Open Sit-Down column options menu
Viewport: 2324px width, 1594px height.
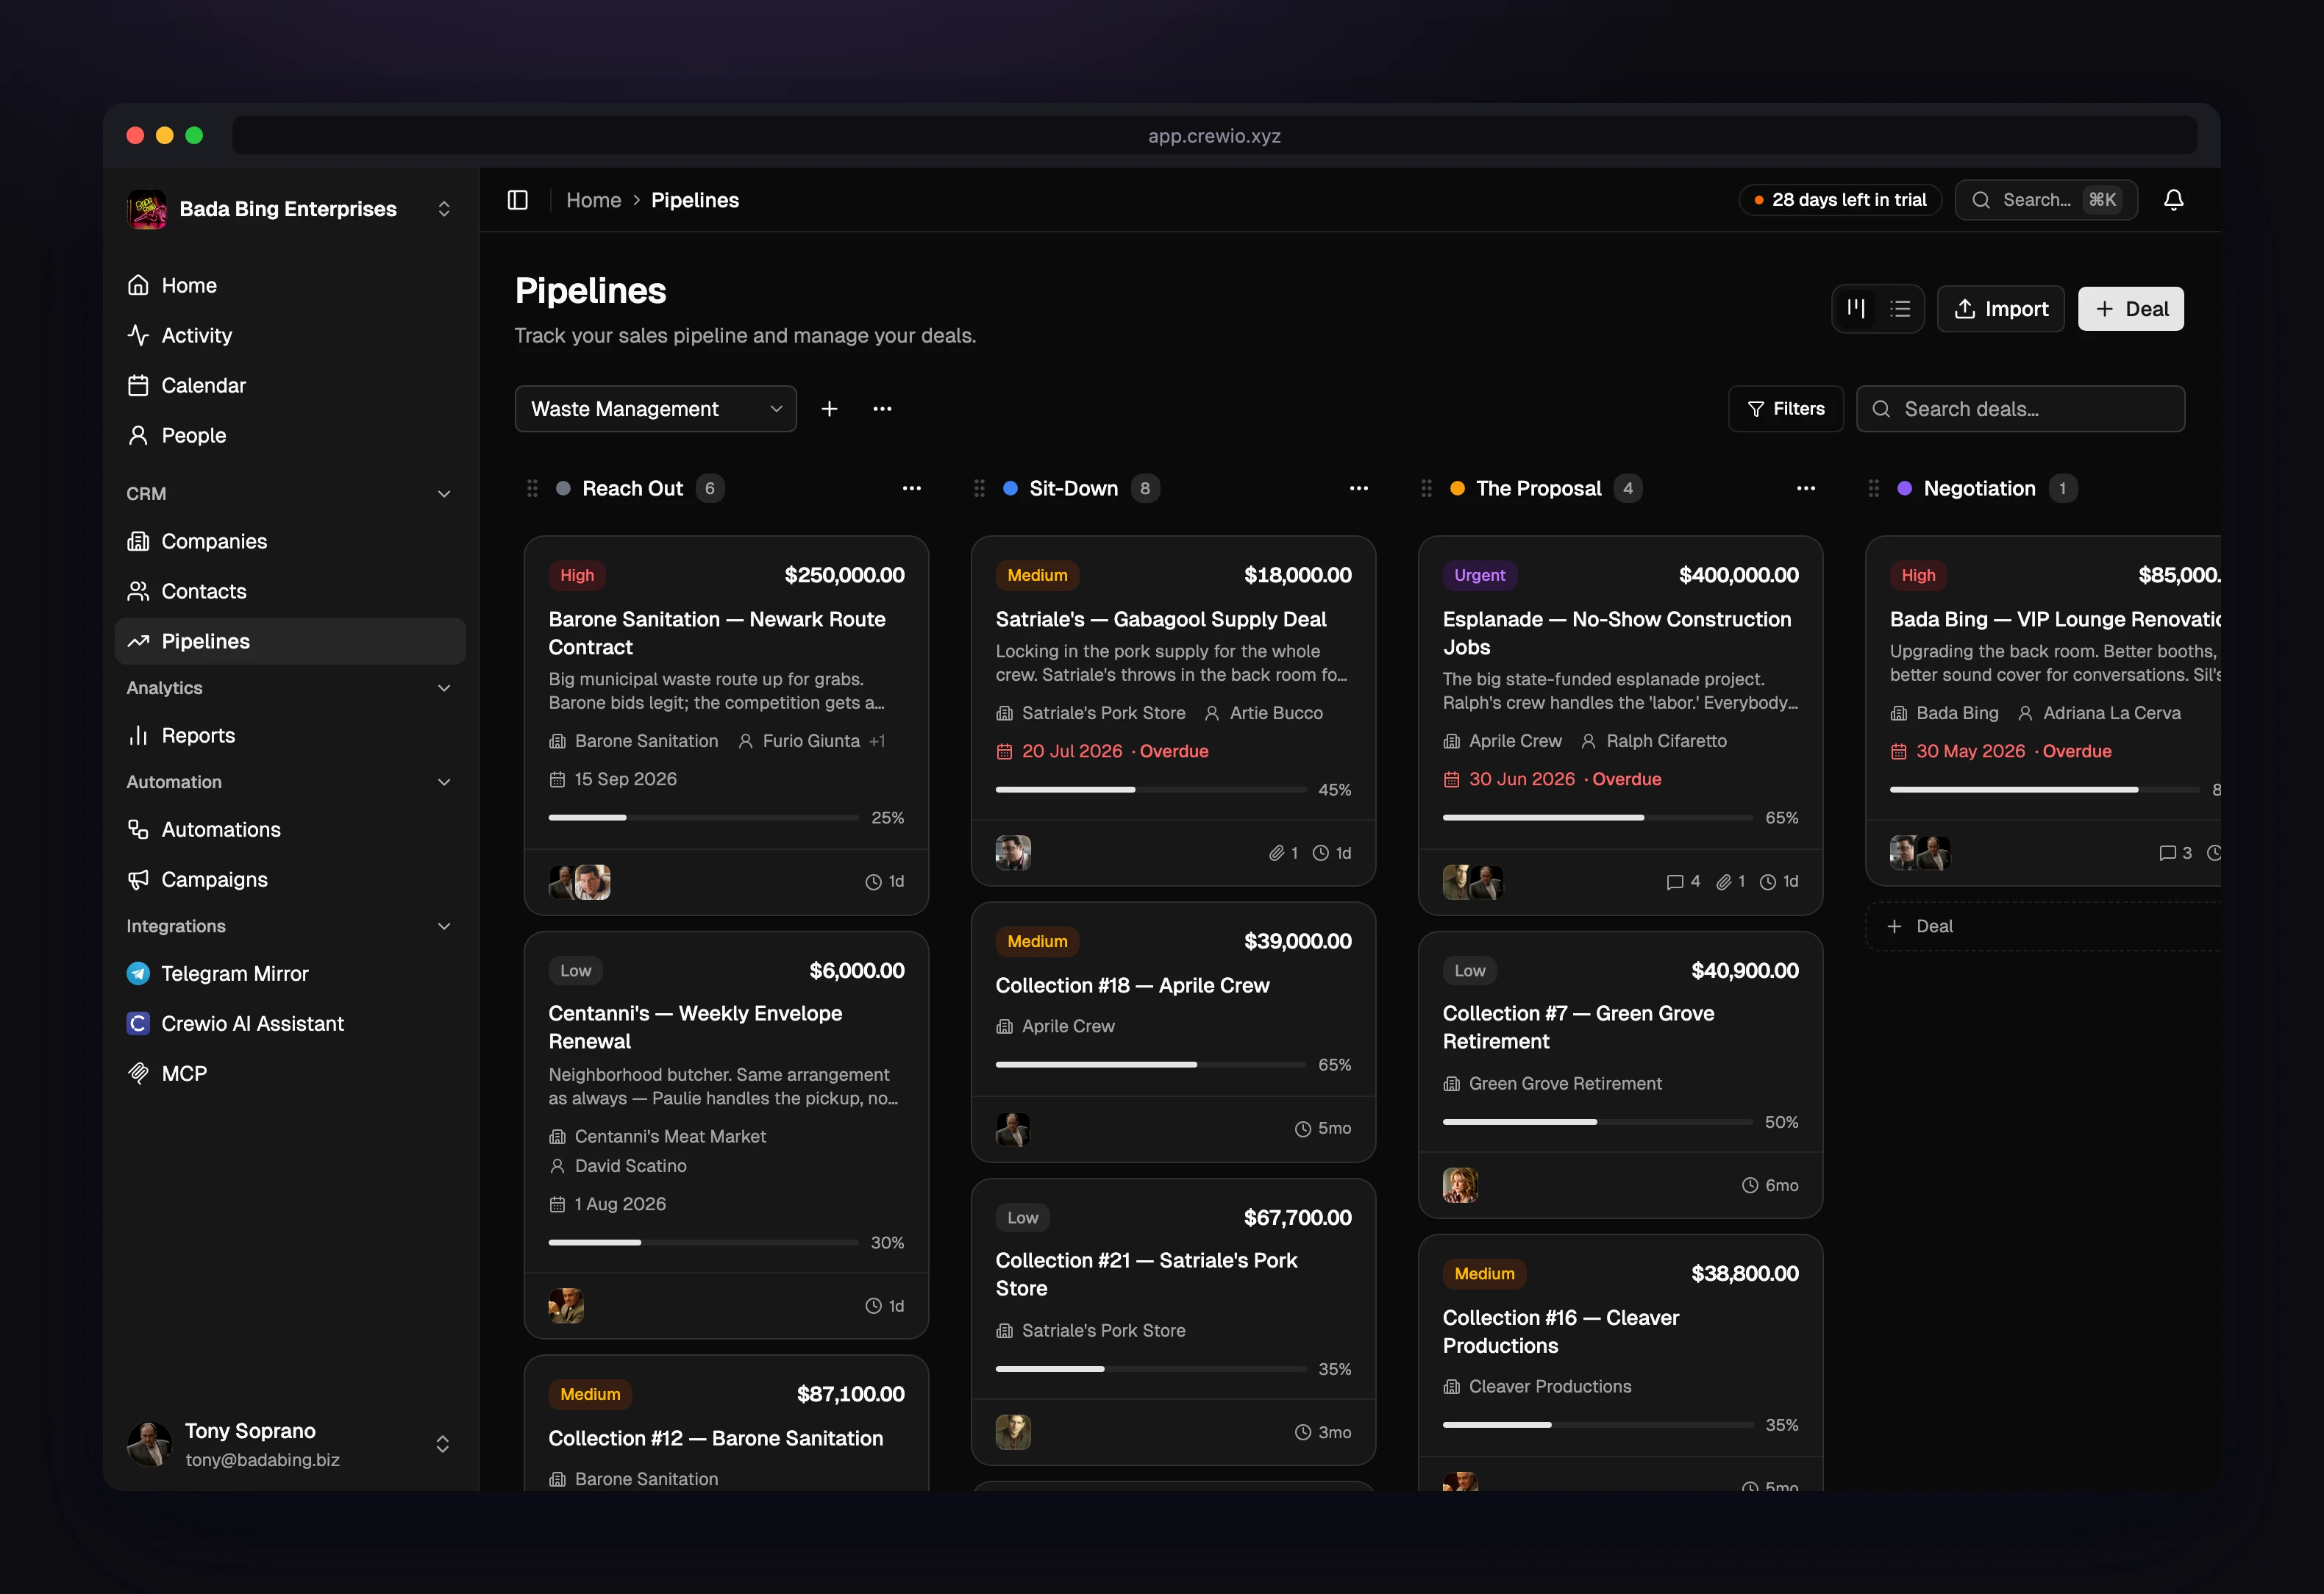[x=1358, y=488]
